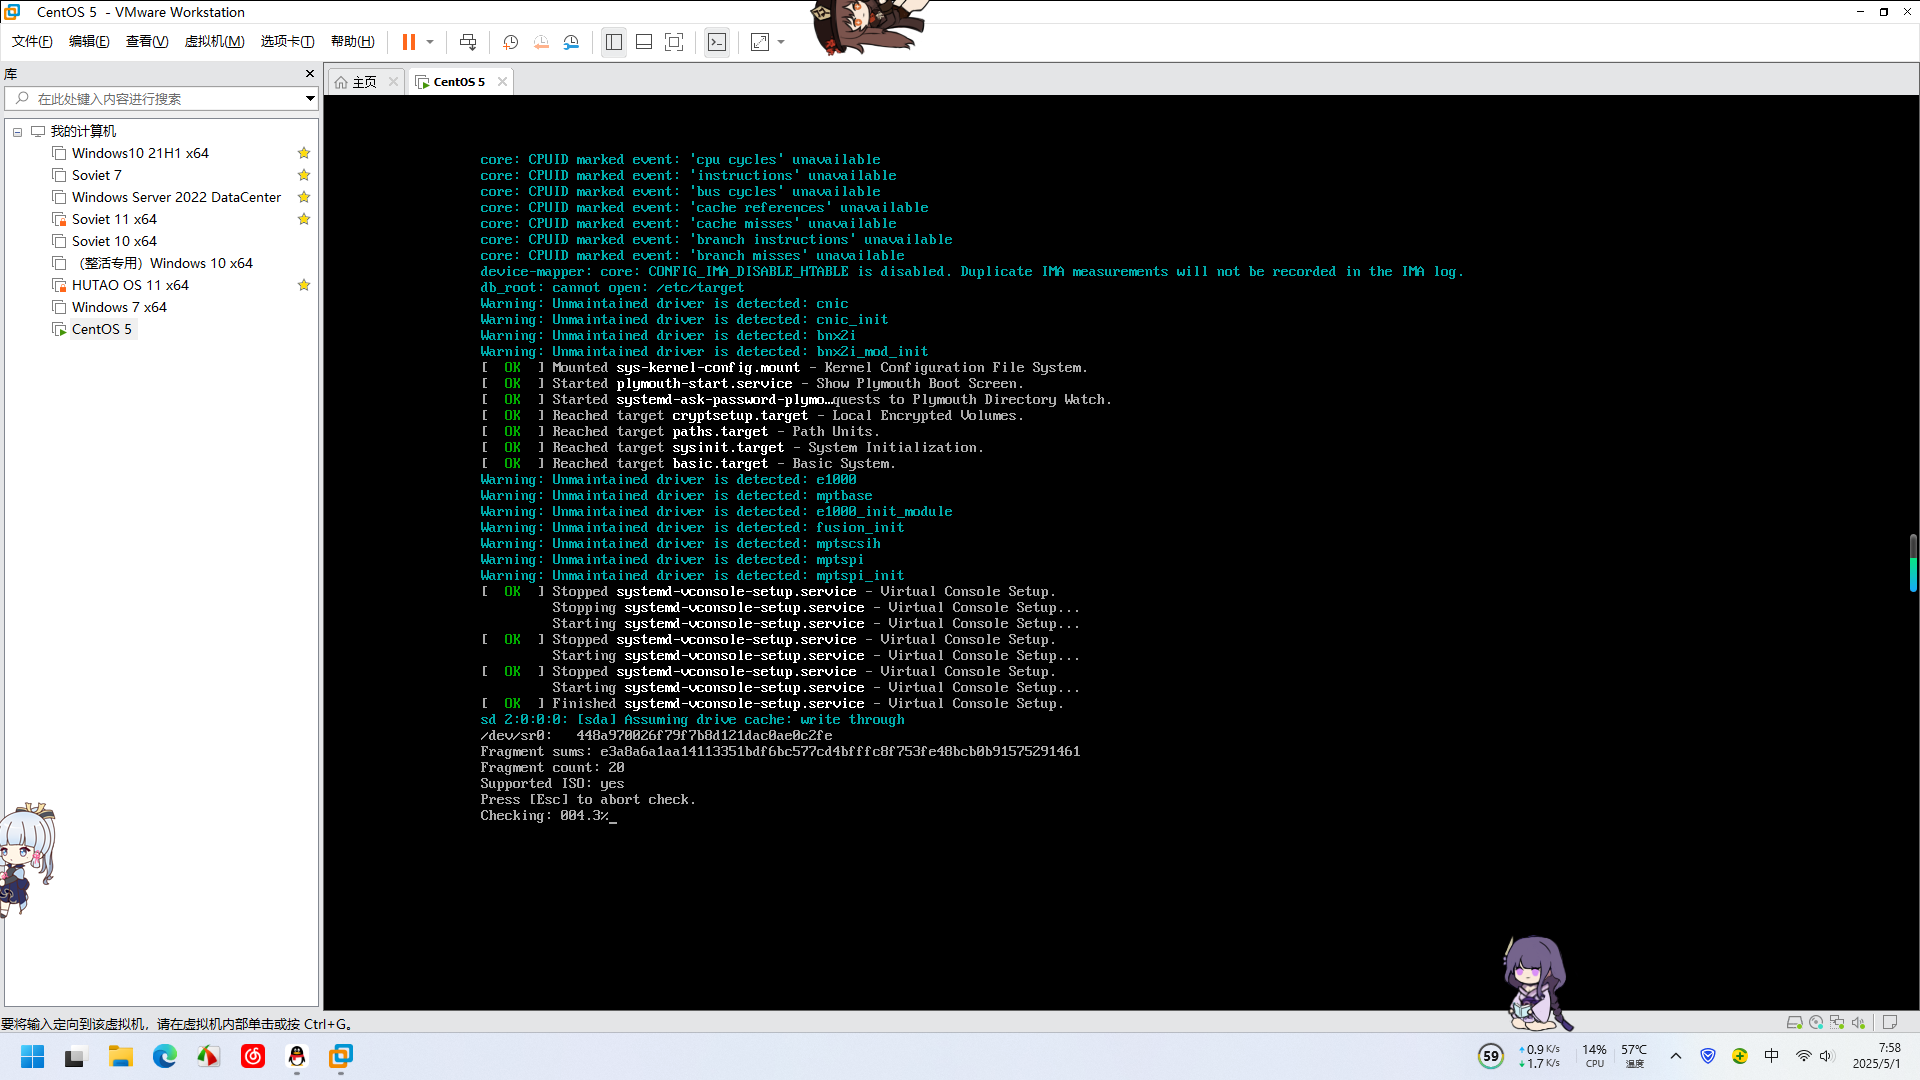1920x1080 pixels.
Task: Click the hard disk status bar icon
Action: tap(1795, 1022)
